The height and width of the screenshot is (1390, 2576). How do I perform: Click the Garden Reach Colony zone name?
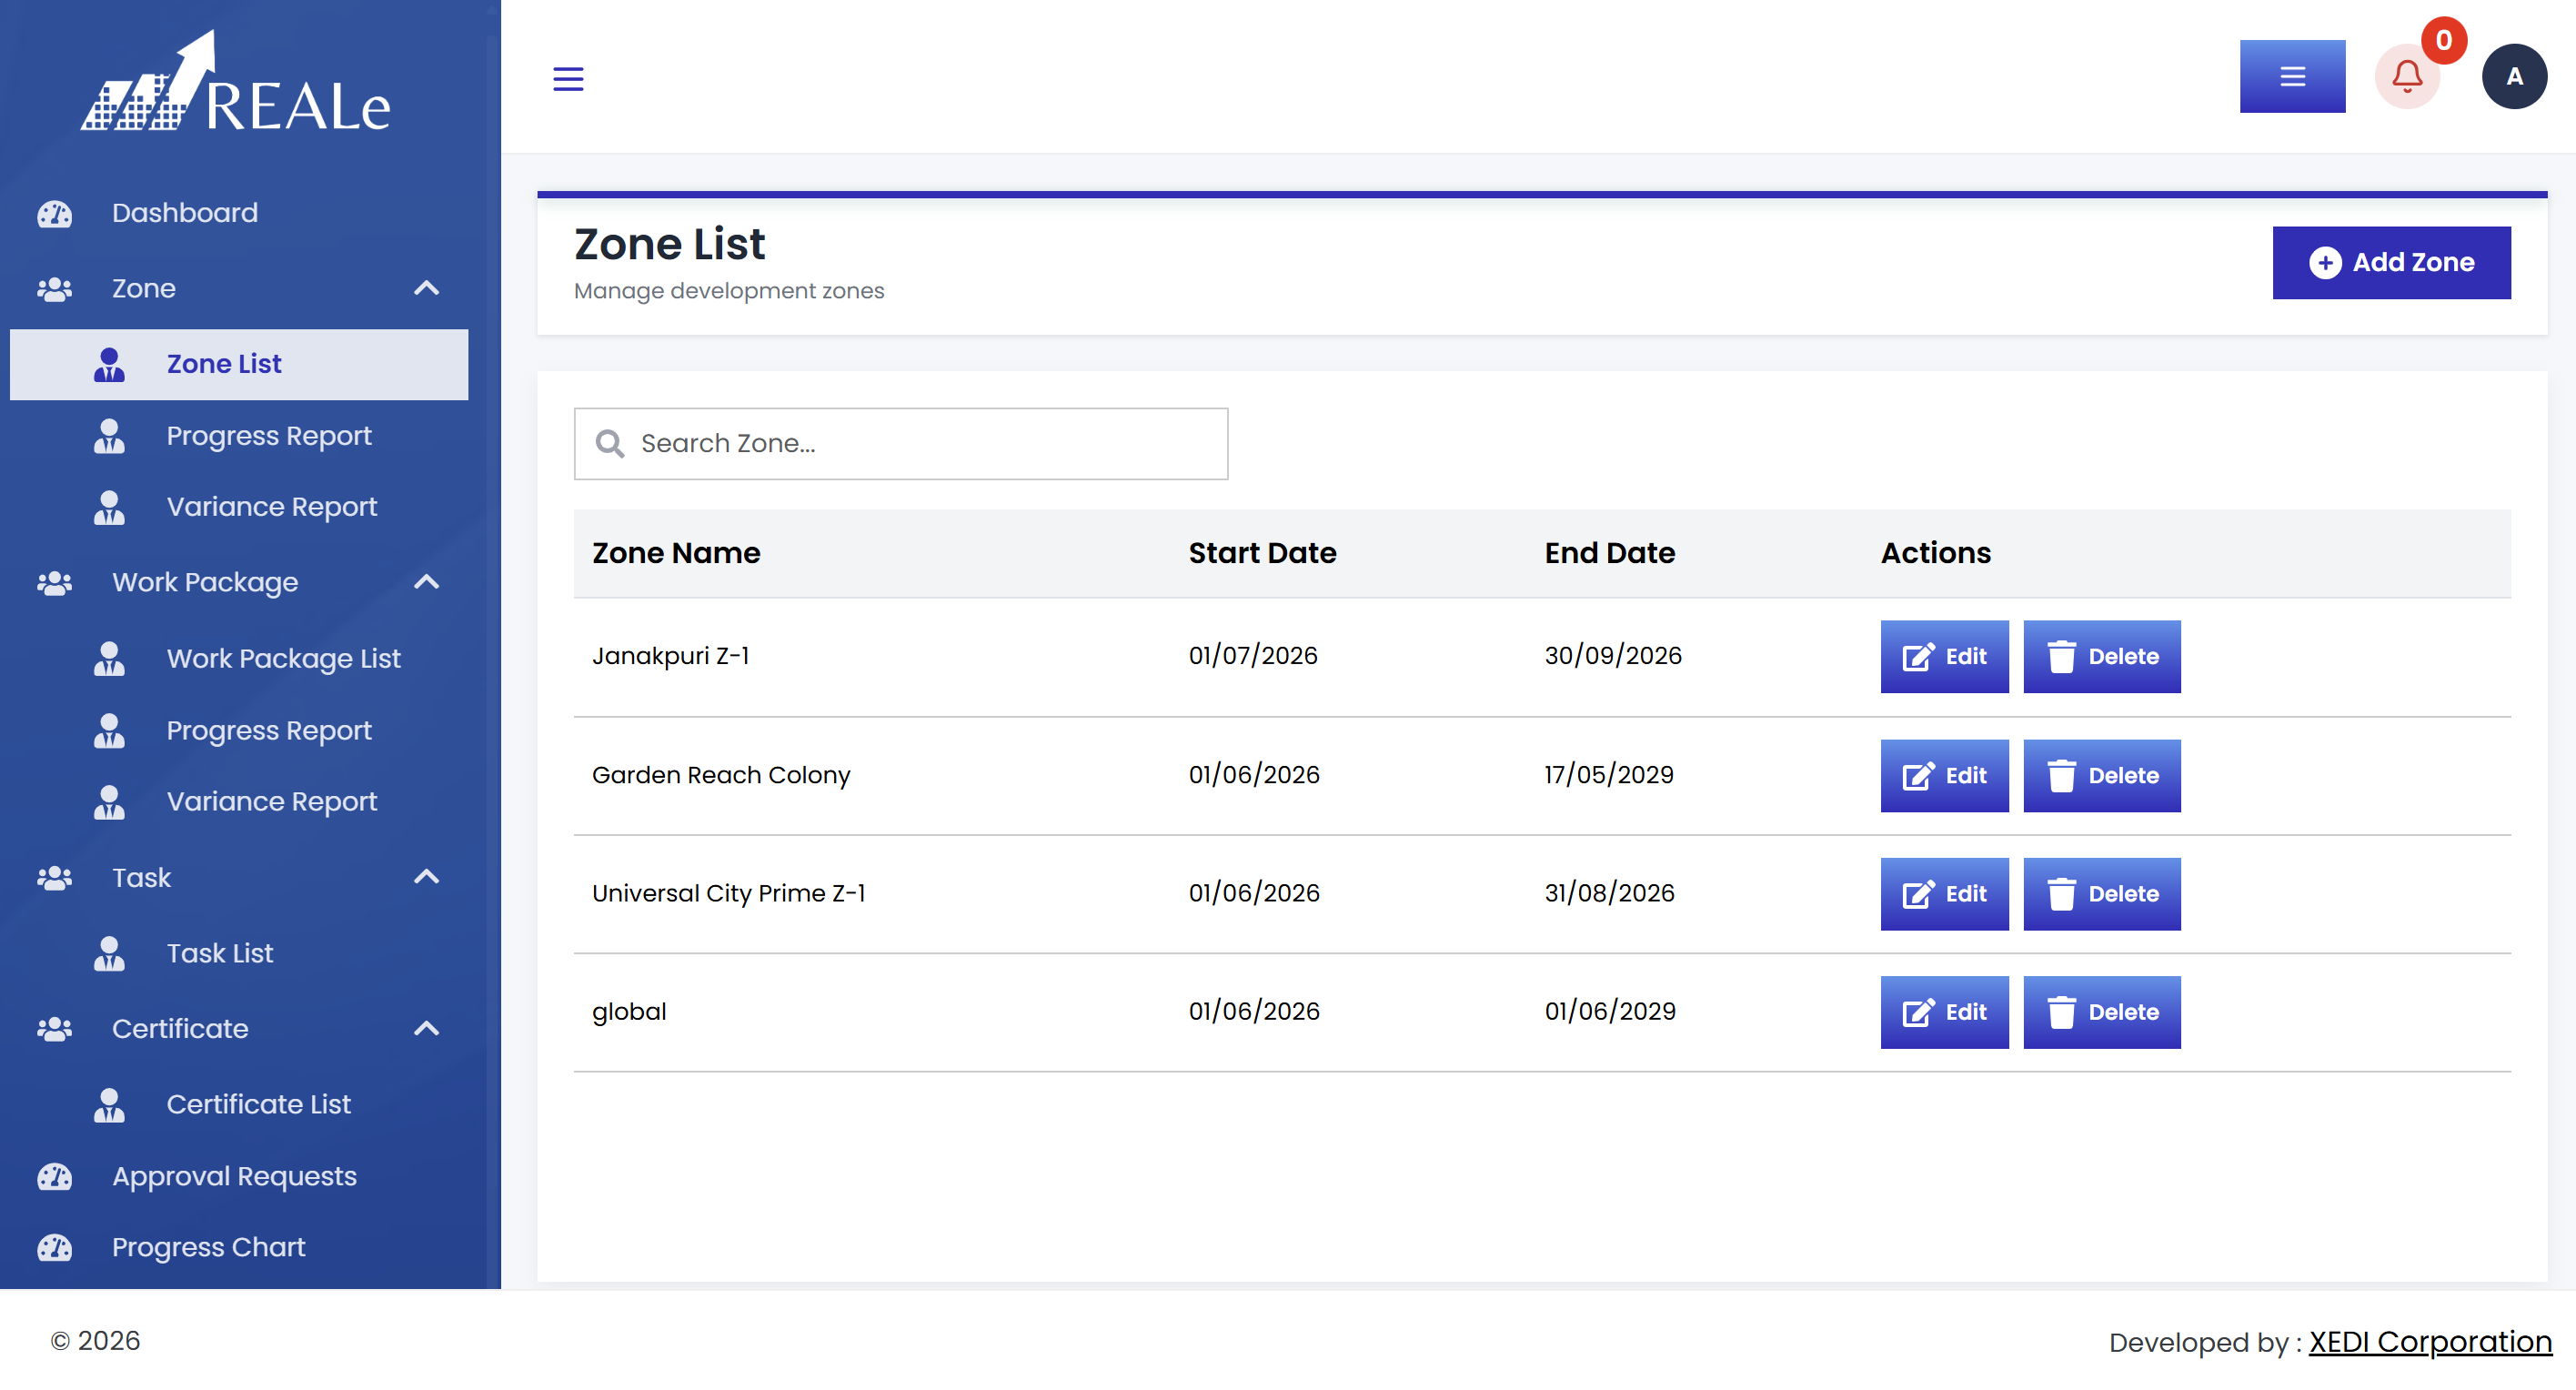[x=721, y=775]
